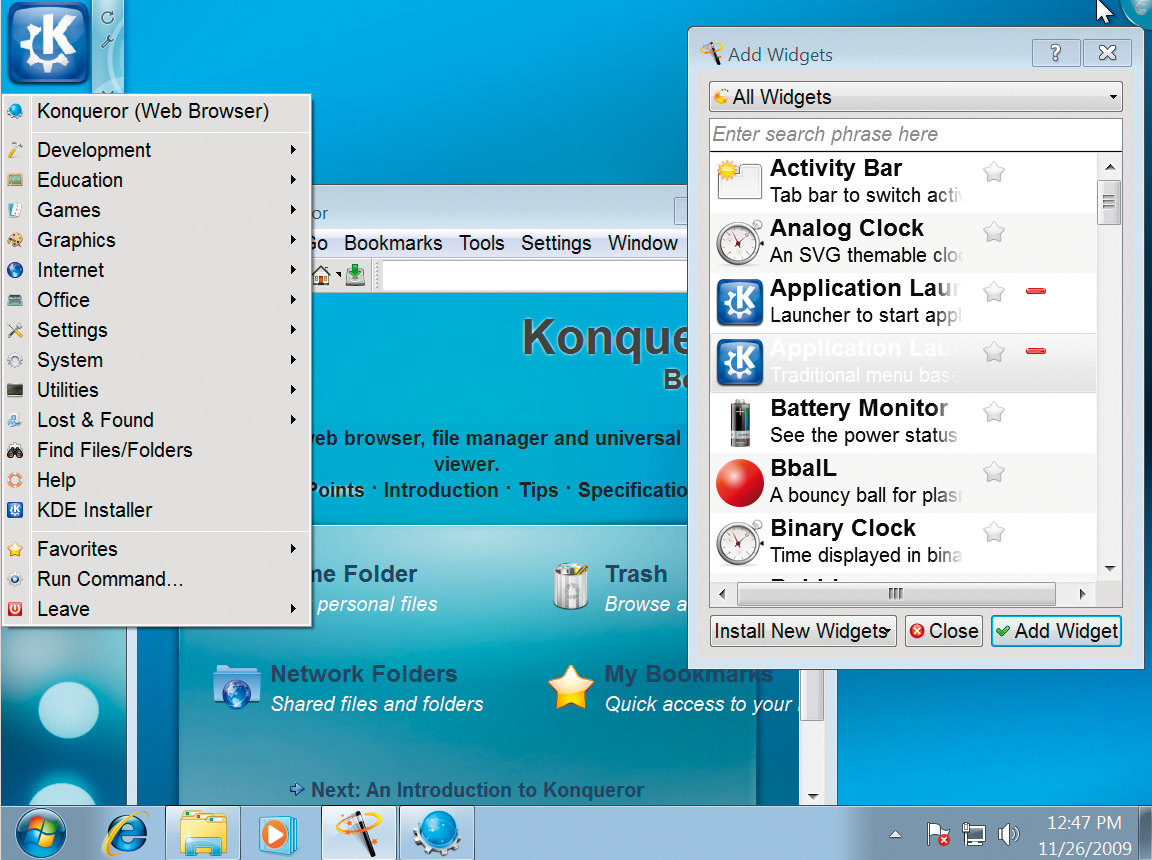This screenshot has height=860, width=1152.
Task: Click the Konqueror location address bar
Action: tap(534, 276)
